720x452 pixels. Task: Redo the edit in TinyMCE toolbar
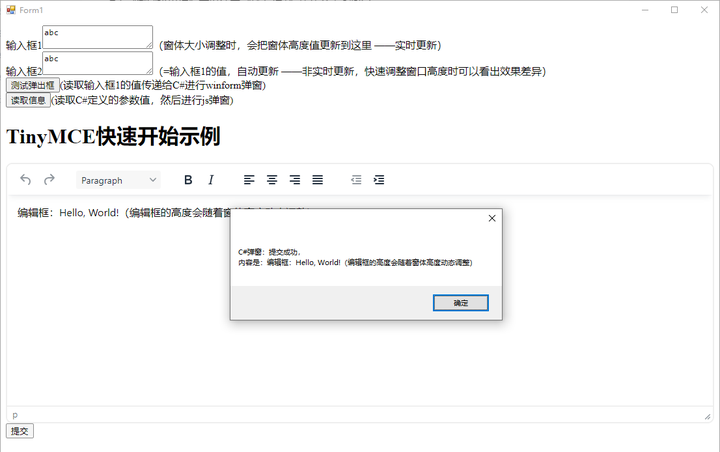[49, 180]
